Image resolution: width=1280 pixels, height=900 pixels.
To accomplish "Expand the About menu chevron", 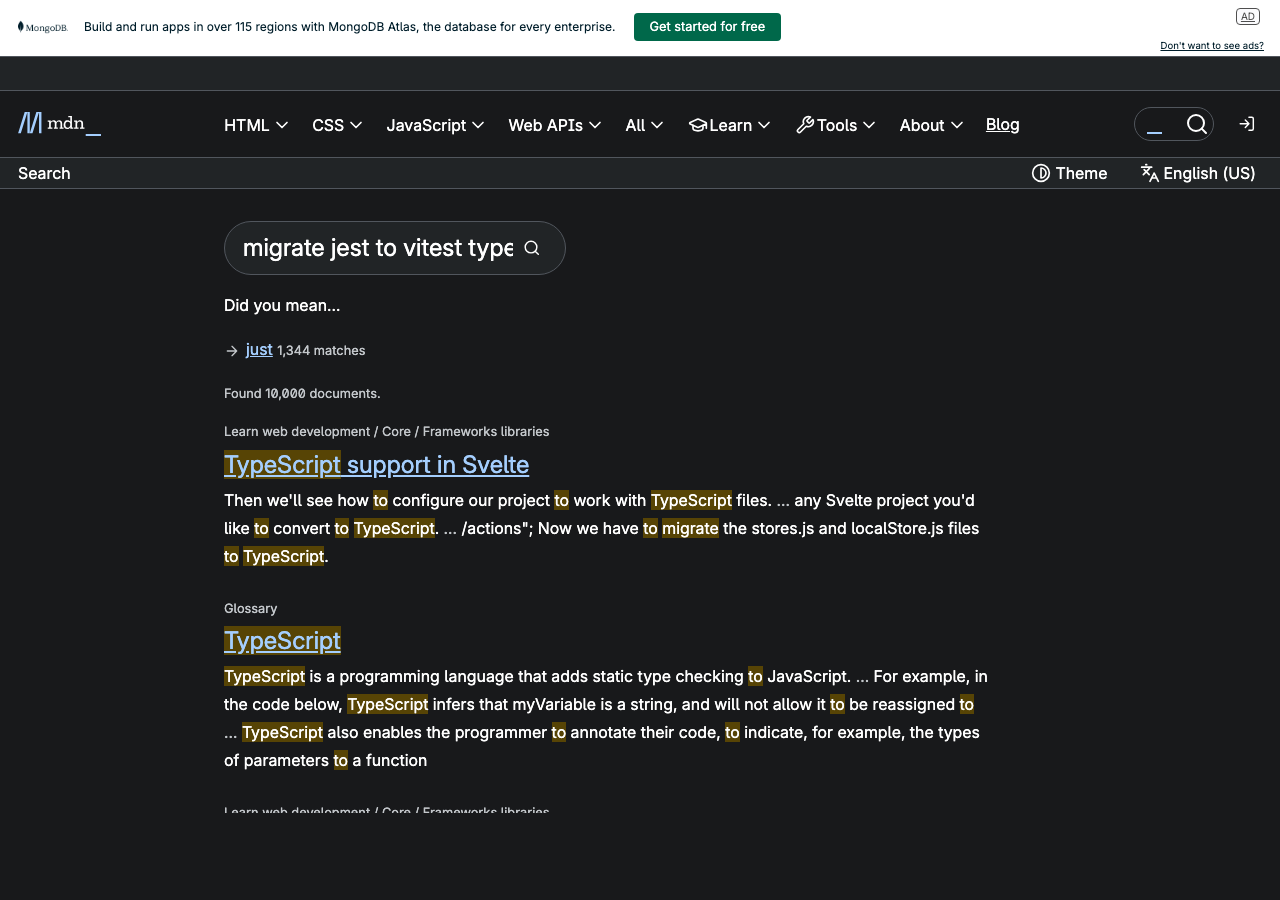I will pyautogui.click(x=957, y=125).
